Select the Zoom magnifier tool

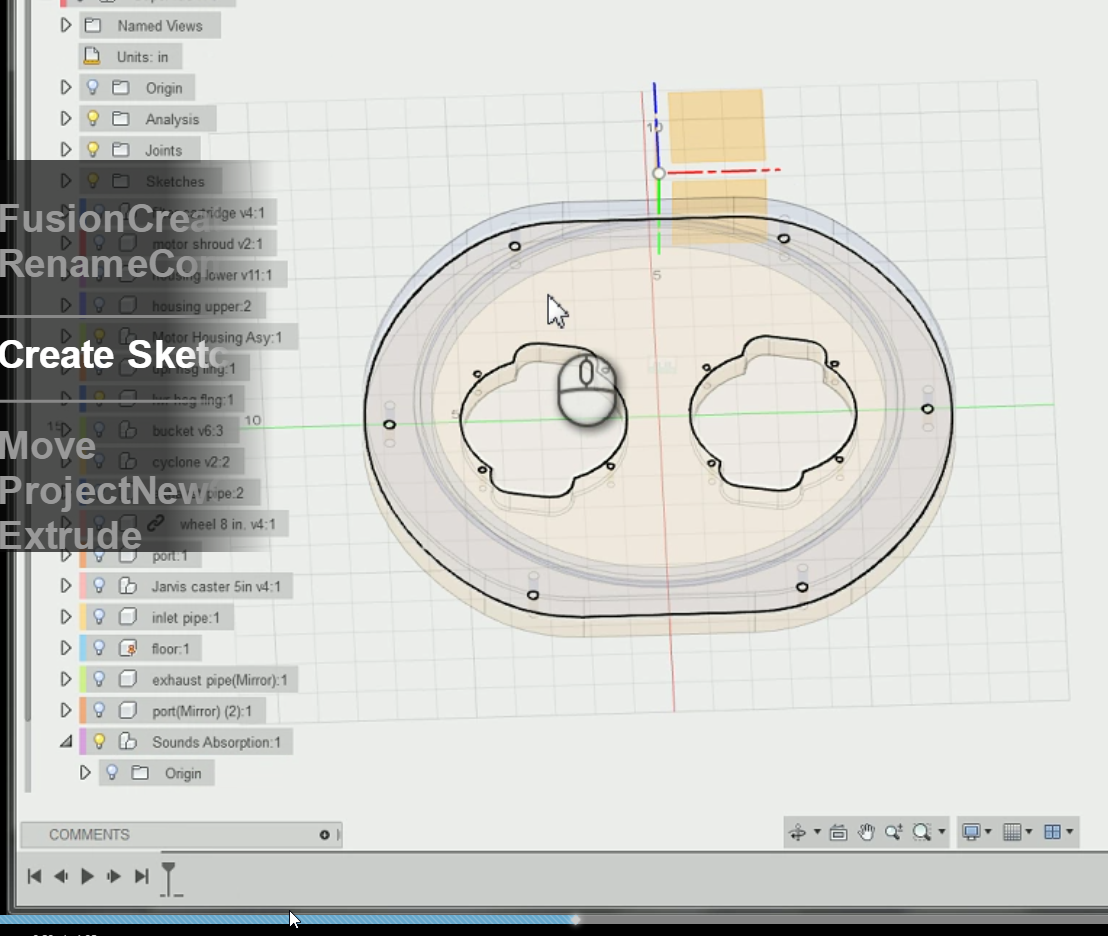coord(893,833)
